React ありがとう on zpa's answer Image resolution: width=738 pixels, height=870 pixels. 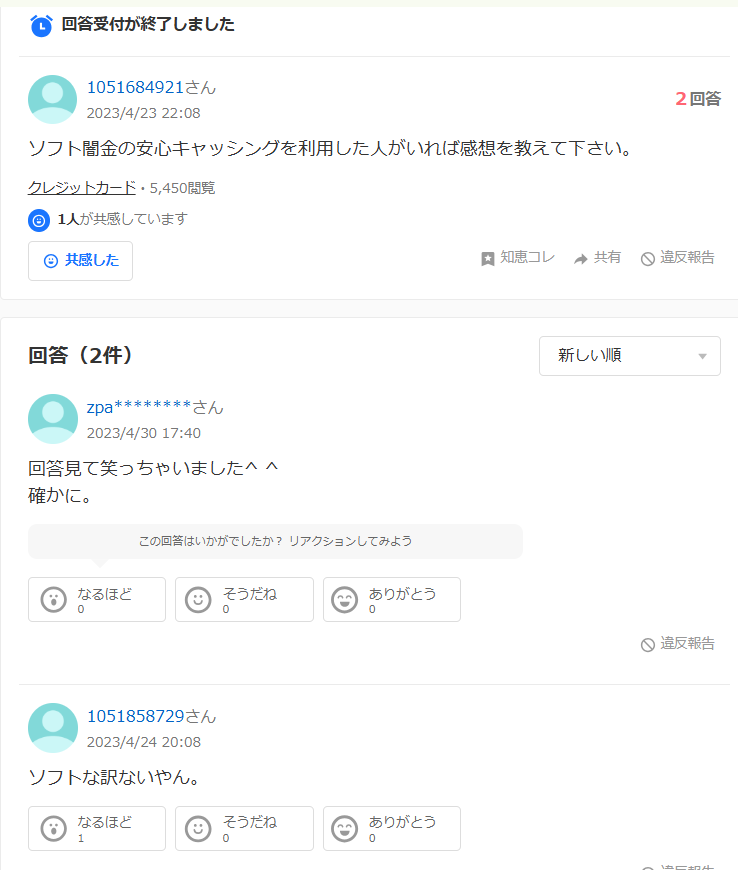392,599
